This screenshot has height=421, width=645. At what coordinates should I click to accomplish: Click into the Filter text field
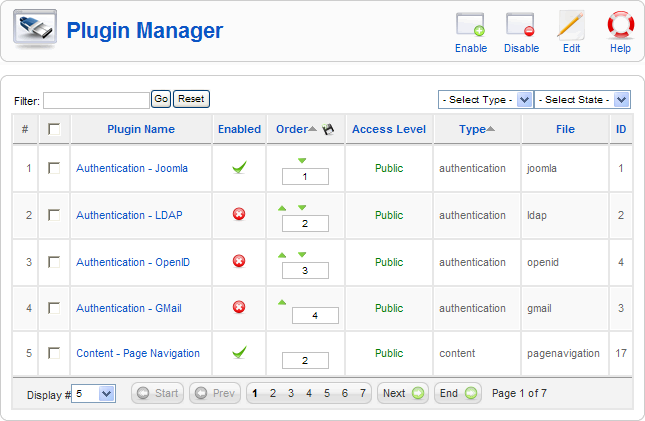tap(96, 100)
